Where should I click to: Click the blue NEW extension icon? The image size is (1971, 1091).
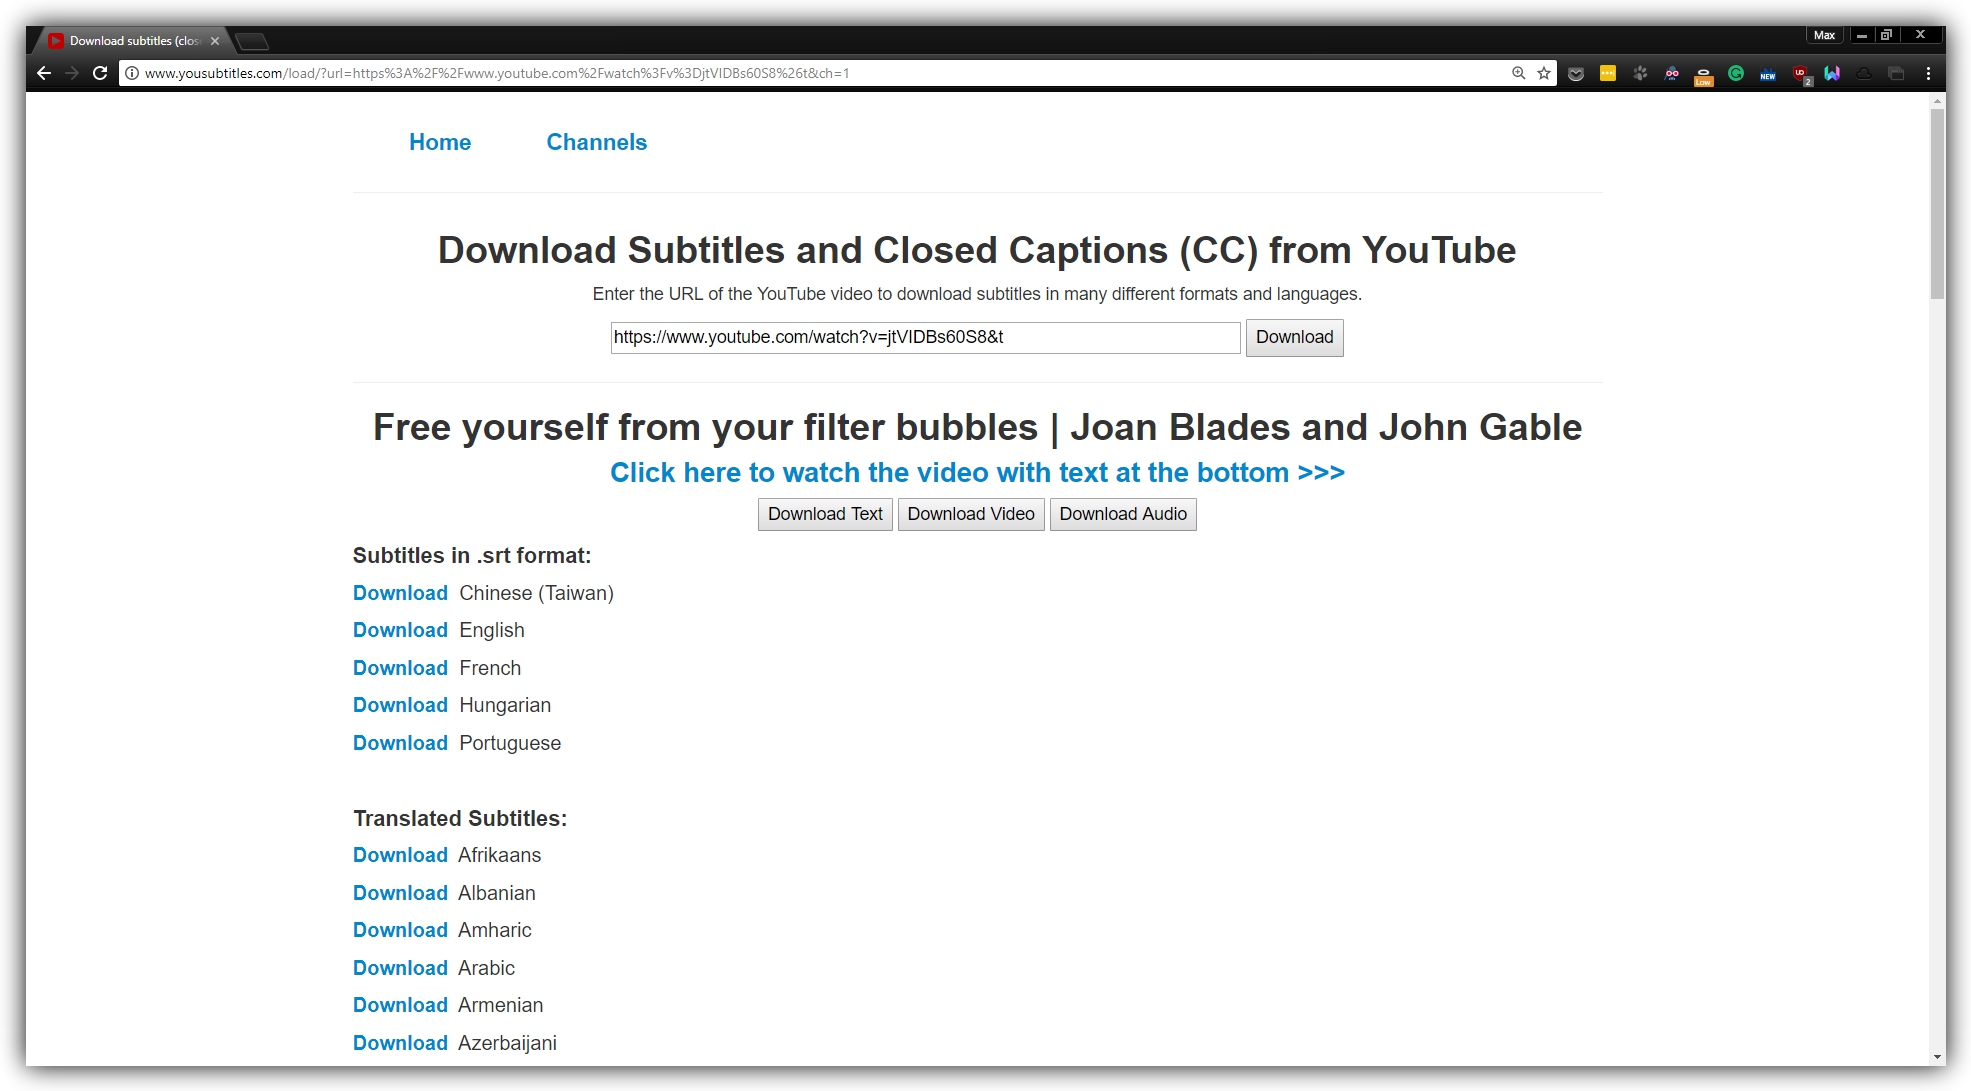1768,74
